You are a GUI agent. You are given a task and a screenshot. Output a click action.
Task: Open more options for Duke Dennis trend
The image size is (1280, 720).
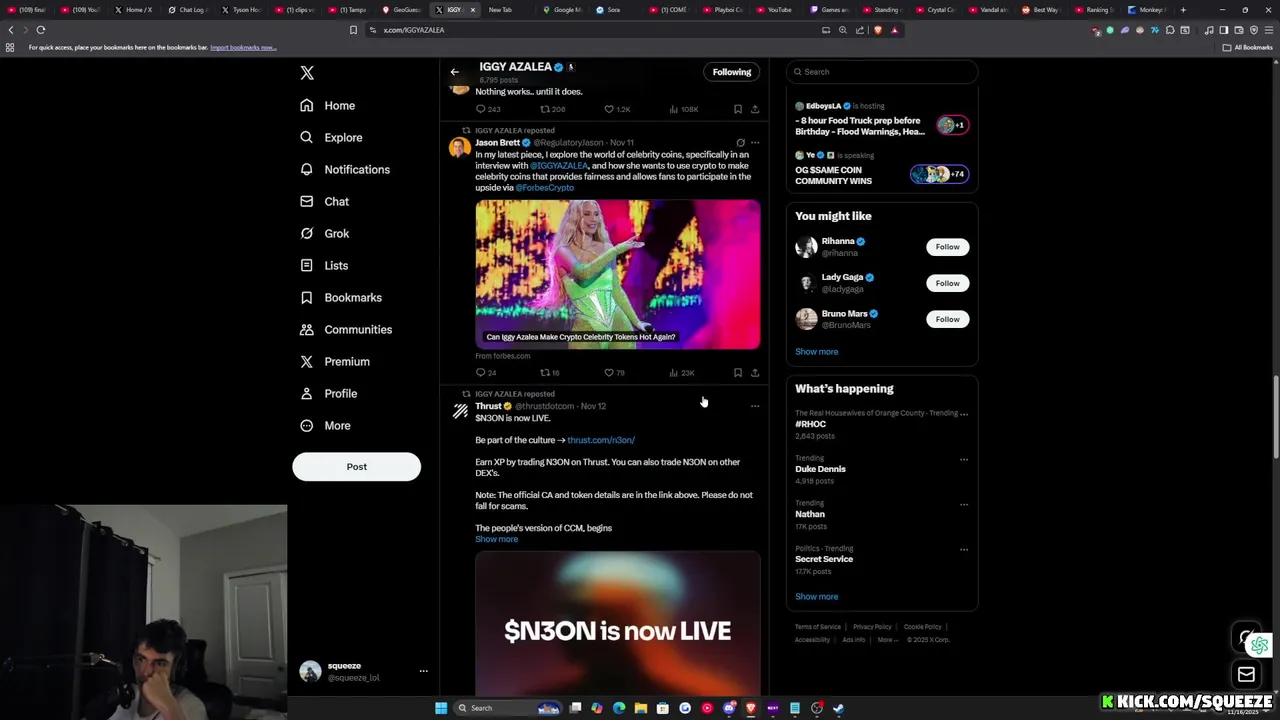pyautogui.click(x=964, y=460)
